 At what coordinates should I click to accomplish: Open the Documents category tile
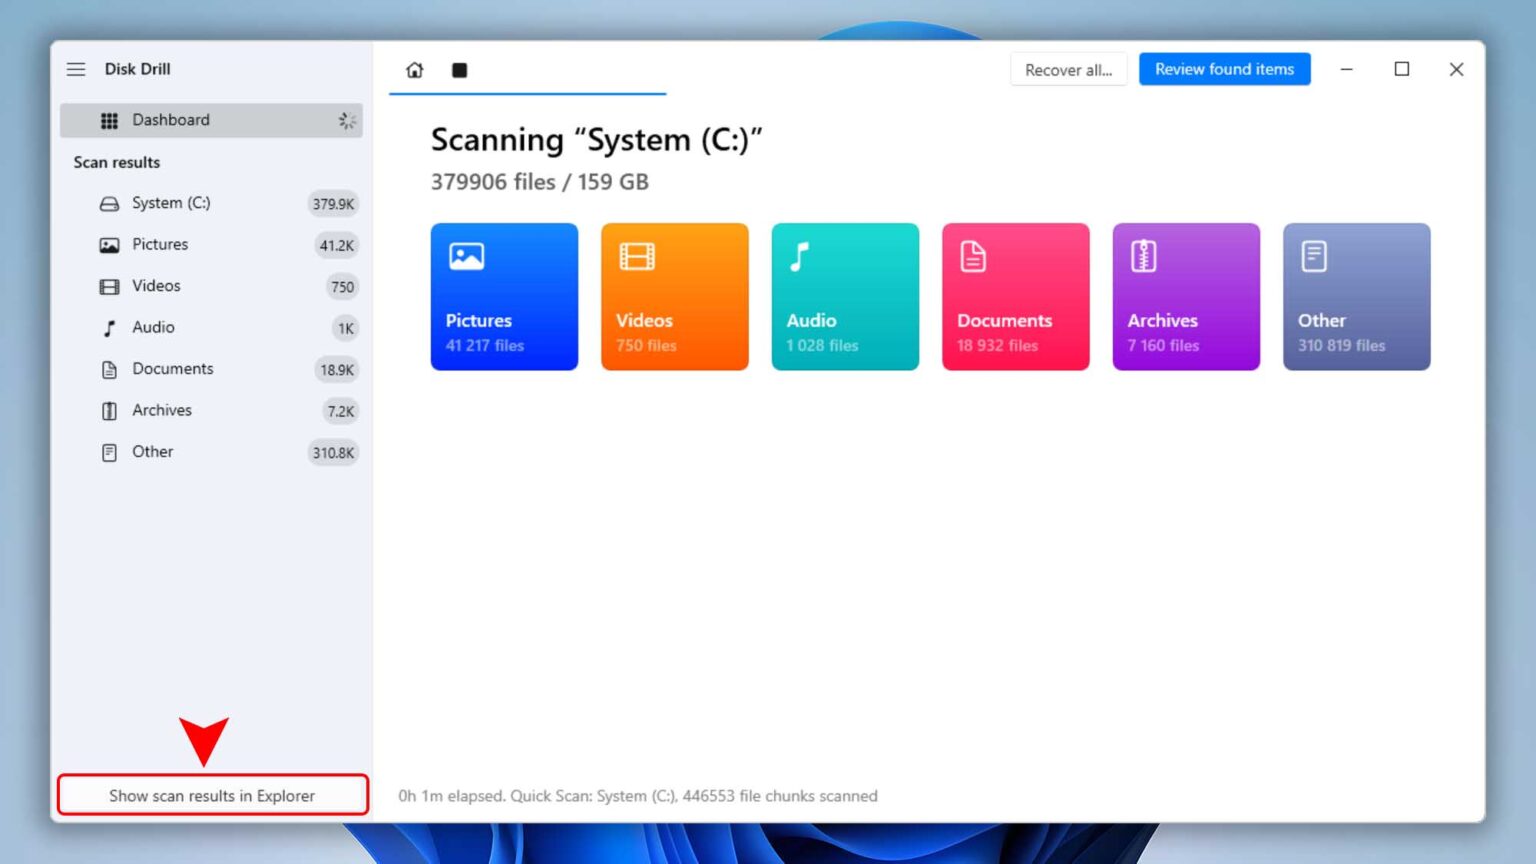[1015, 296]
